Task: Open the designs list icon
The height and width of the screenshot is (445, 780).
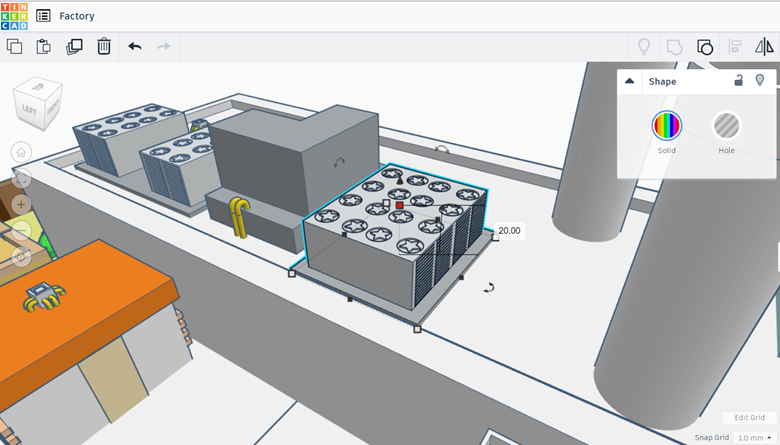Action: point(43,16)
